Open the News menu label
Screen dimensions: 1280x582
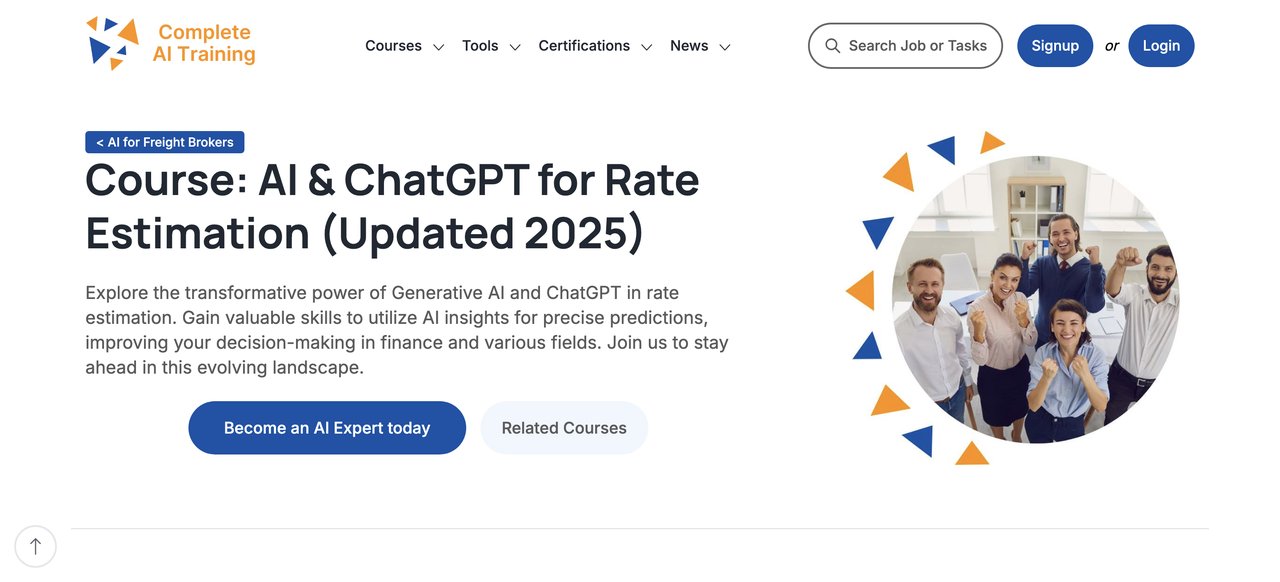[689, 46]
